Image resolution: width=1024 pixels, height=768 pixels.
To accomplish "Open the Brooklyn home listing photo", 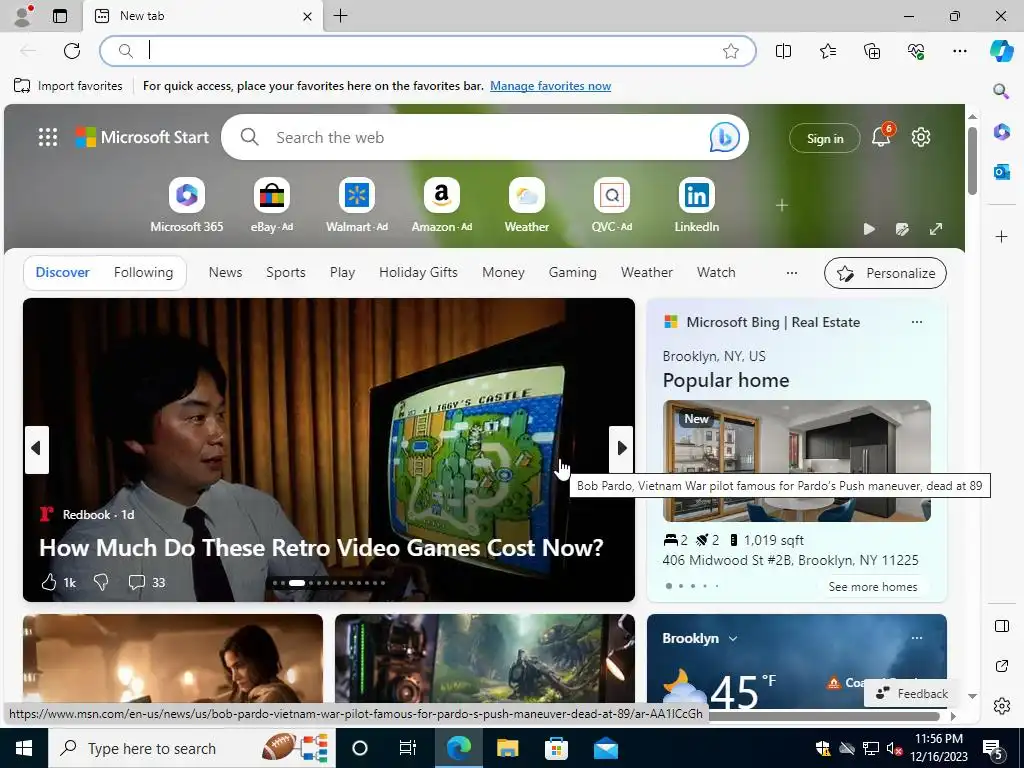I will 797,460.
